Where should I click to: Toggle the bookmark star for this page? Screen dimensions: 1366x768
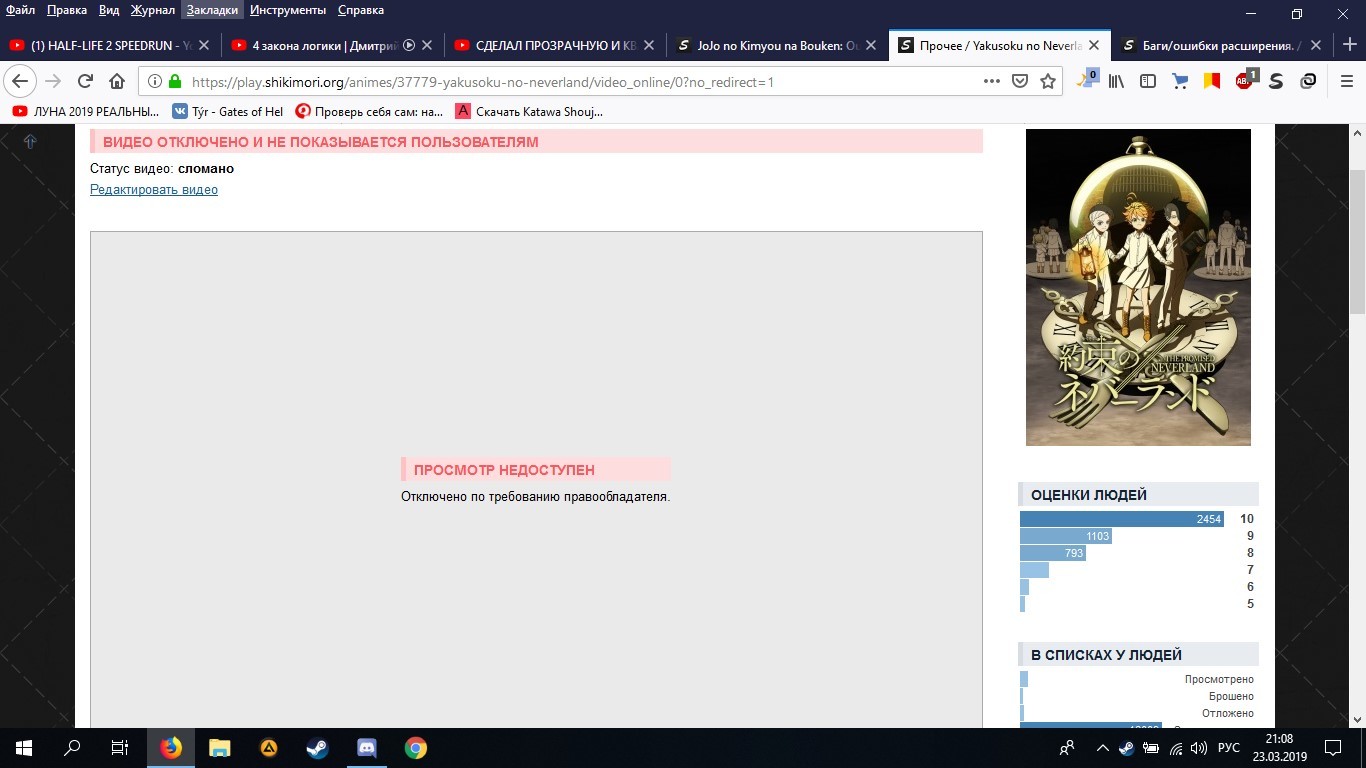coord(1047,82)
